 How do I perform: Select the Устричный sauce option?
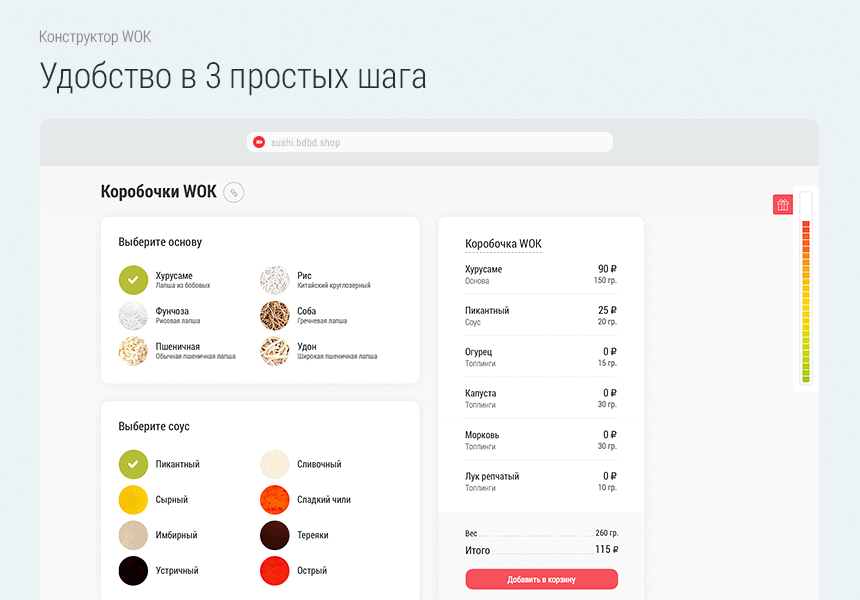point(133,571)
